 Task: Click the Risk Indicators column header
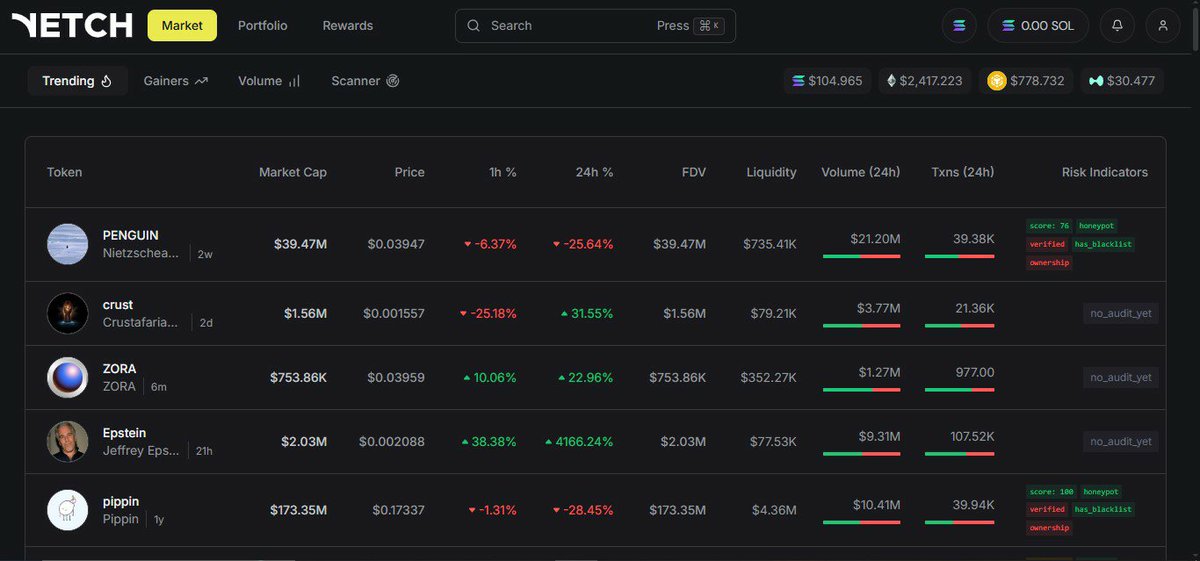[1105, 172]
